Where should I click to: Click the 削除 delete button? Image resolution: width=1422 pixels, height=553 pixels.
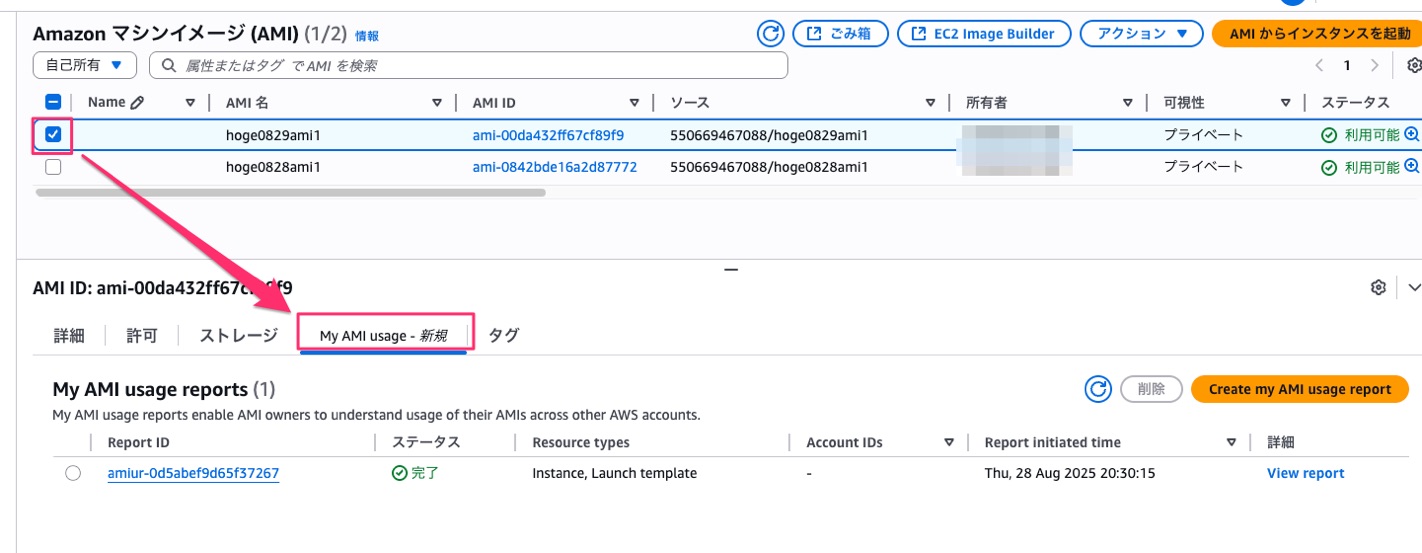tap(1151, 389)
